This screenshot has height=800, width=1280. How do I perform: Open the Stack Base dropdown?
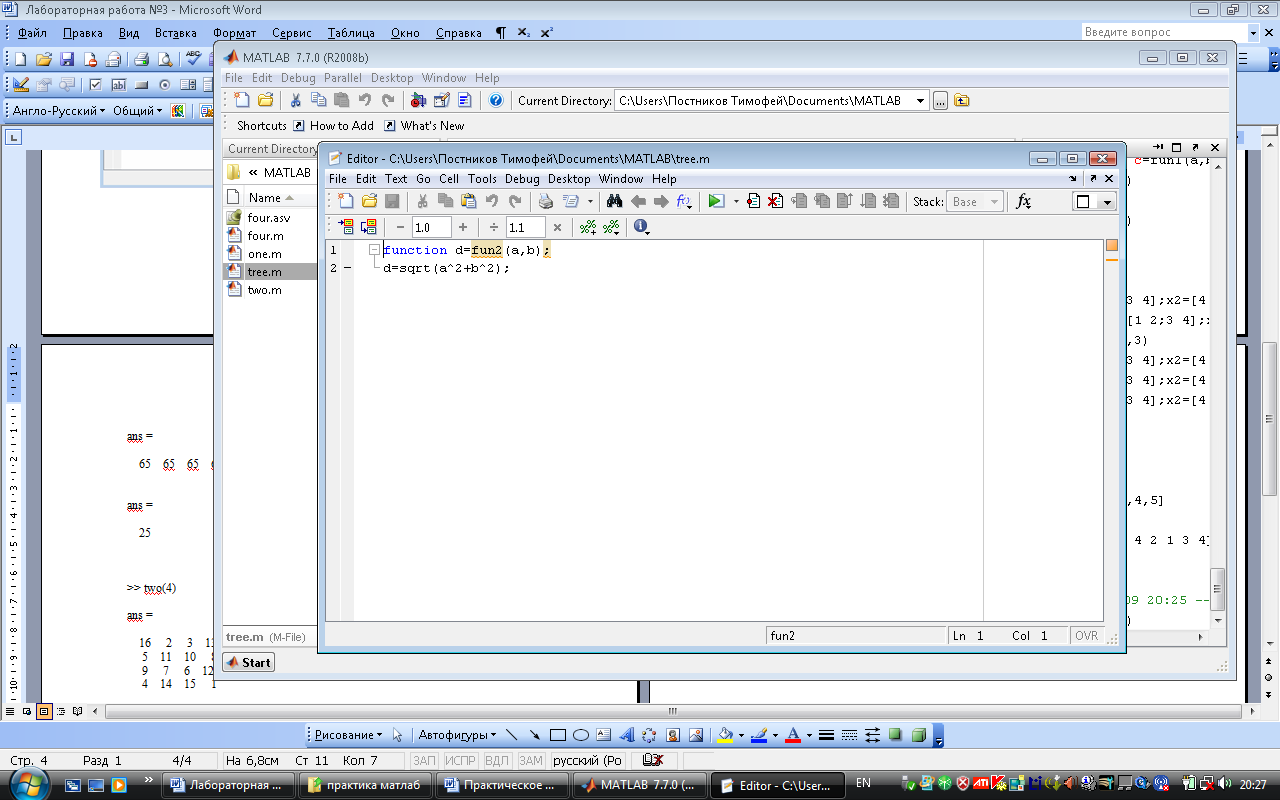point(973,201)
